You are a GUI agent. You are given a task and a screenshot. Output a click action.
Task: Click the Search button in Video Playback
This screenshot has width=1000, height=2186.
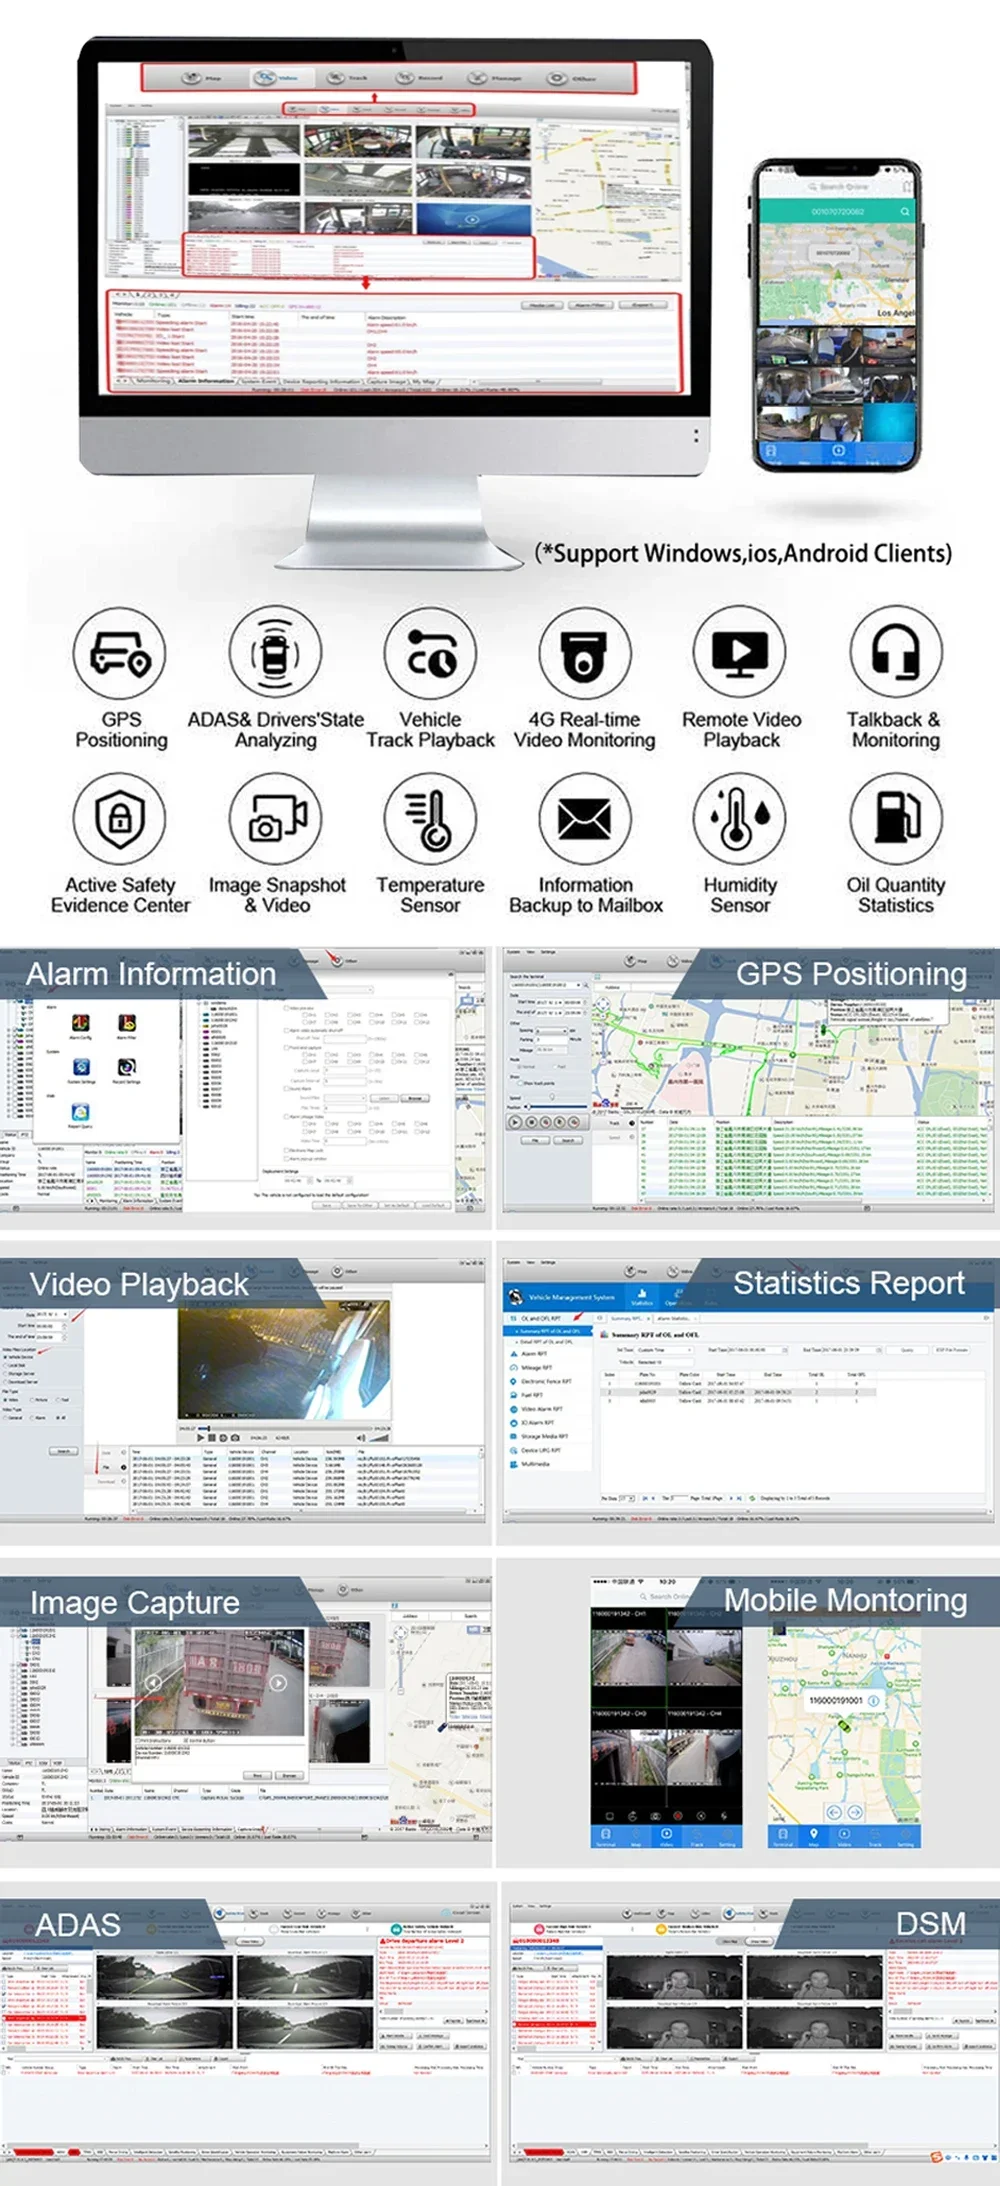pyautogui.click(x=63, y=1451)
